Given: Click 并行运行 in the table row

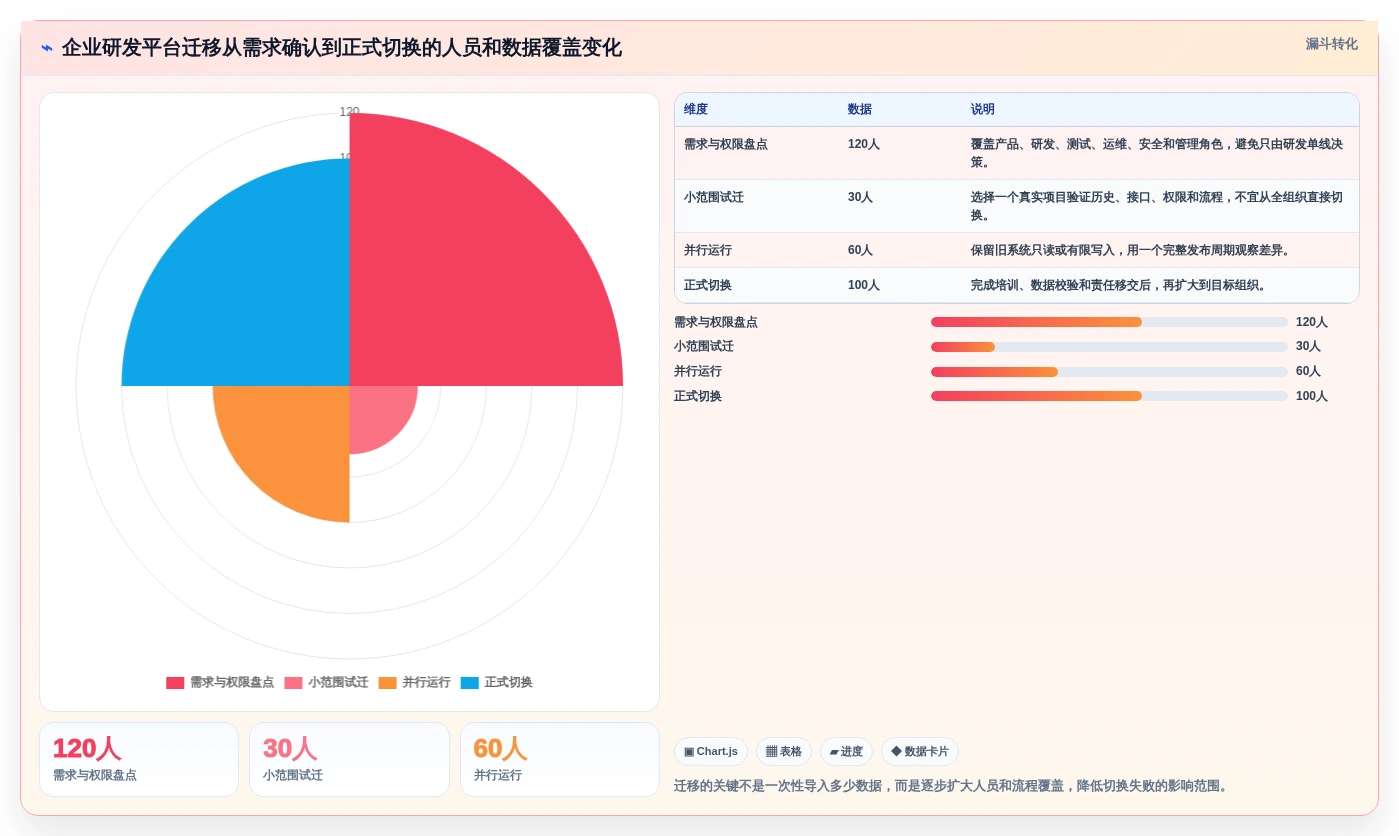Looking at the screenshot, I should pyautogui.click(x=708, y=250).
